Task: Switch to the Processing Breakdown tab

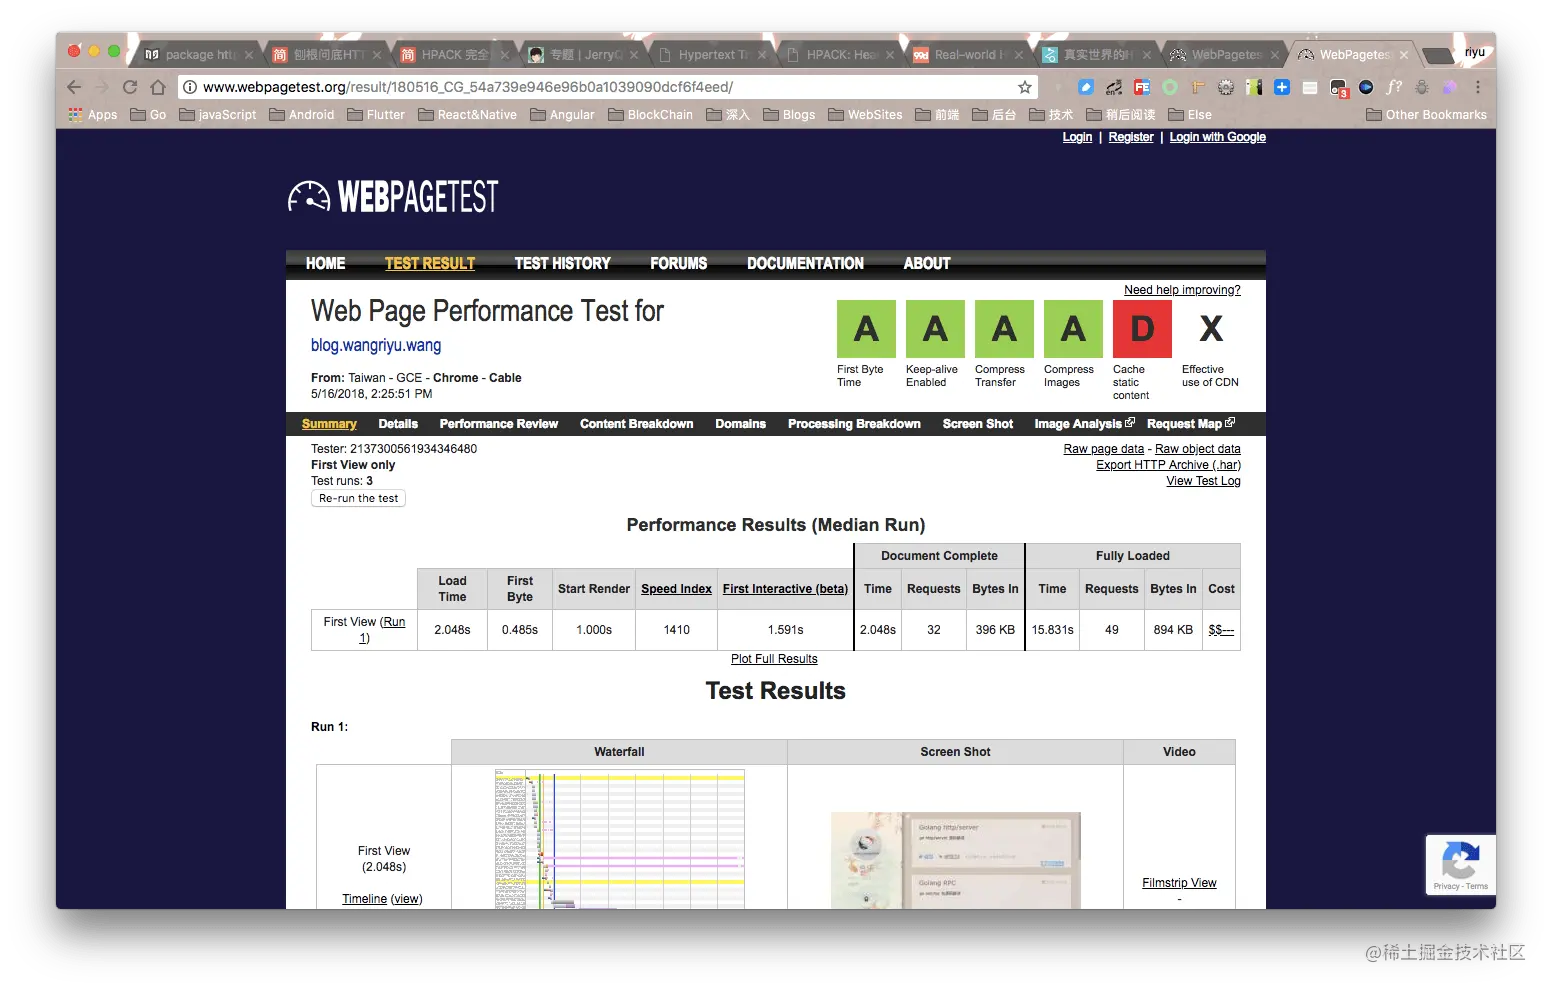Action: click(x=854, y=424)
